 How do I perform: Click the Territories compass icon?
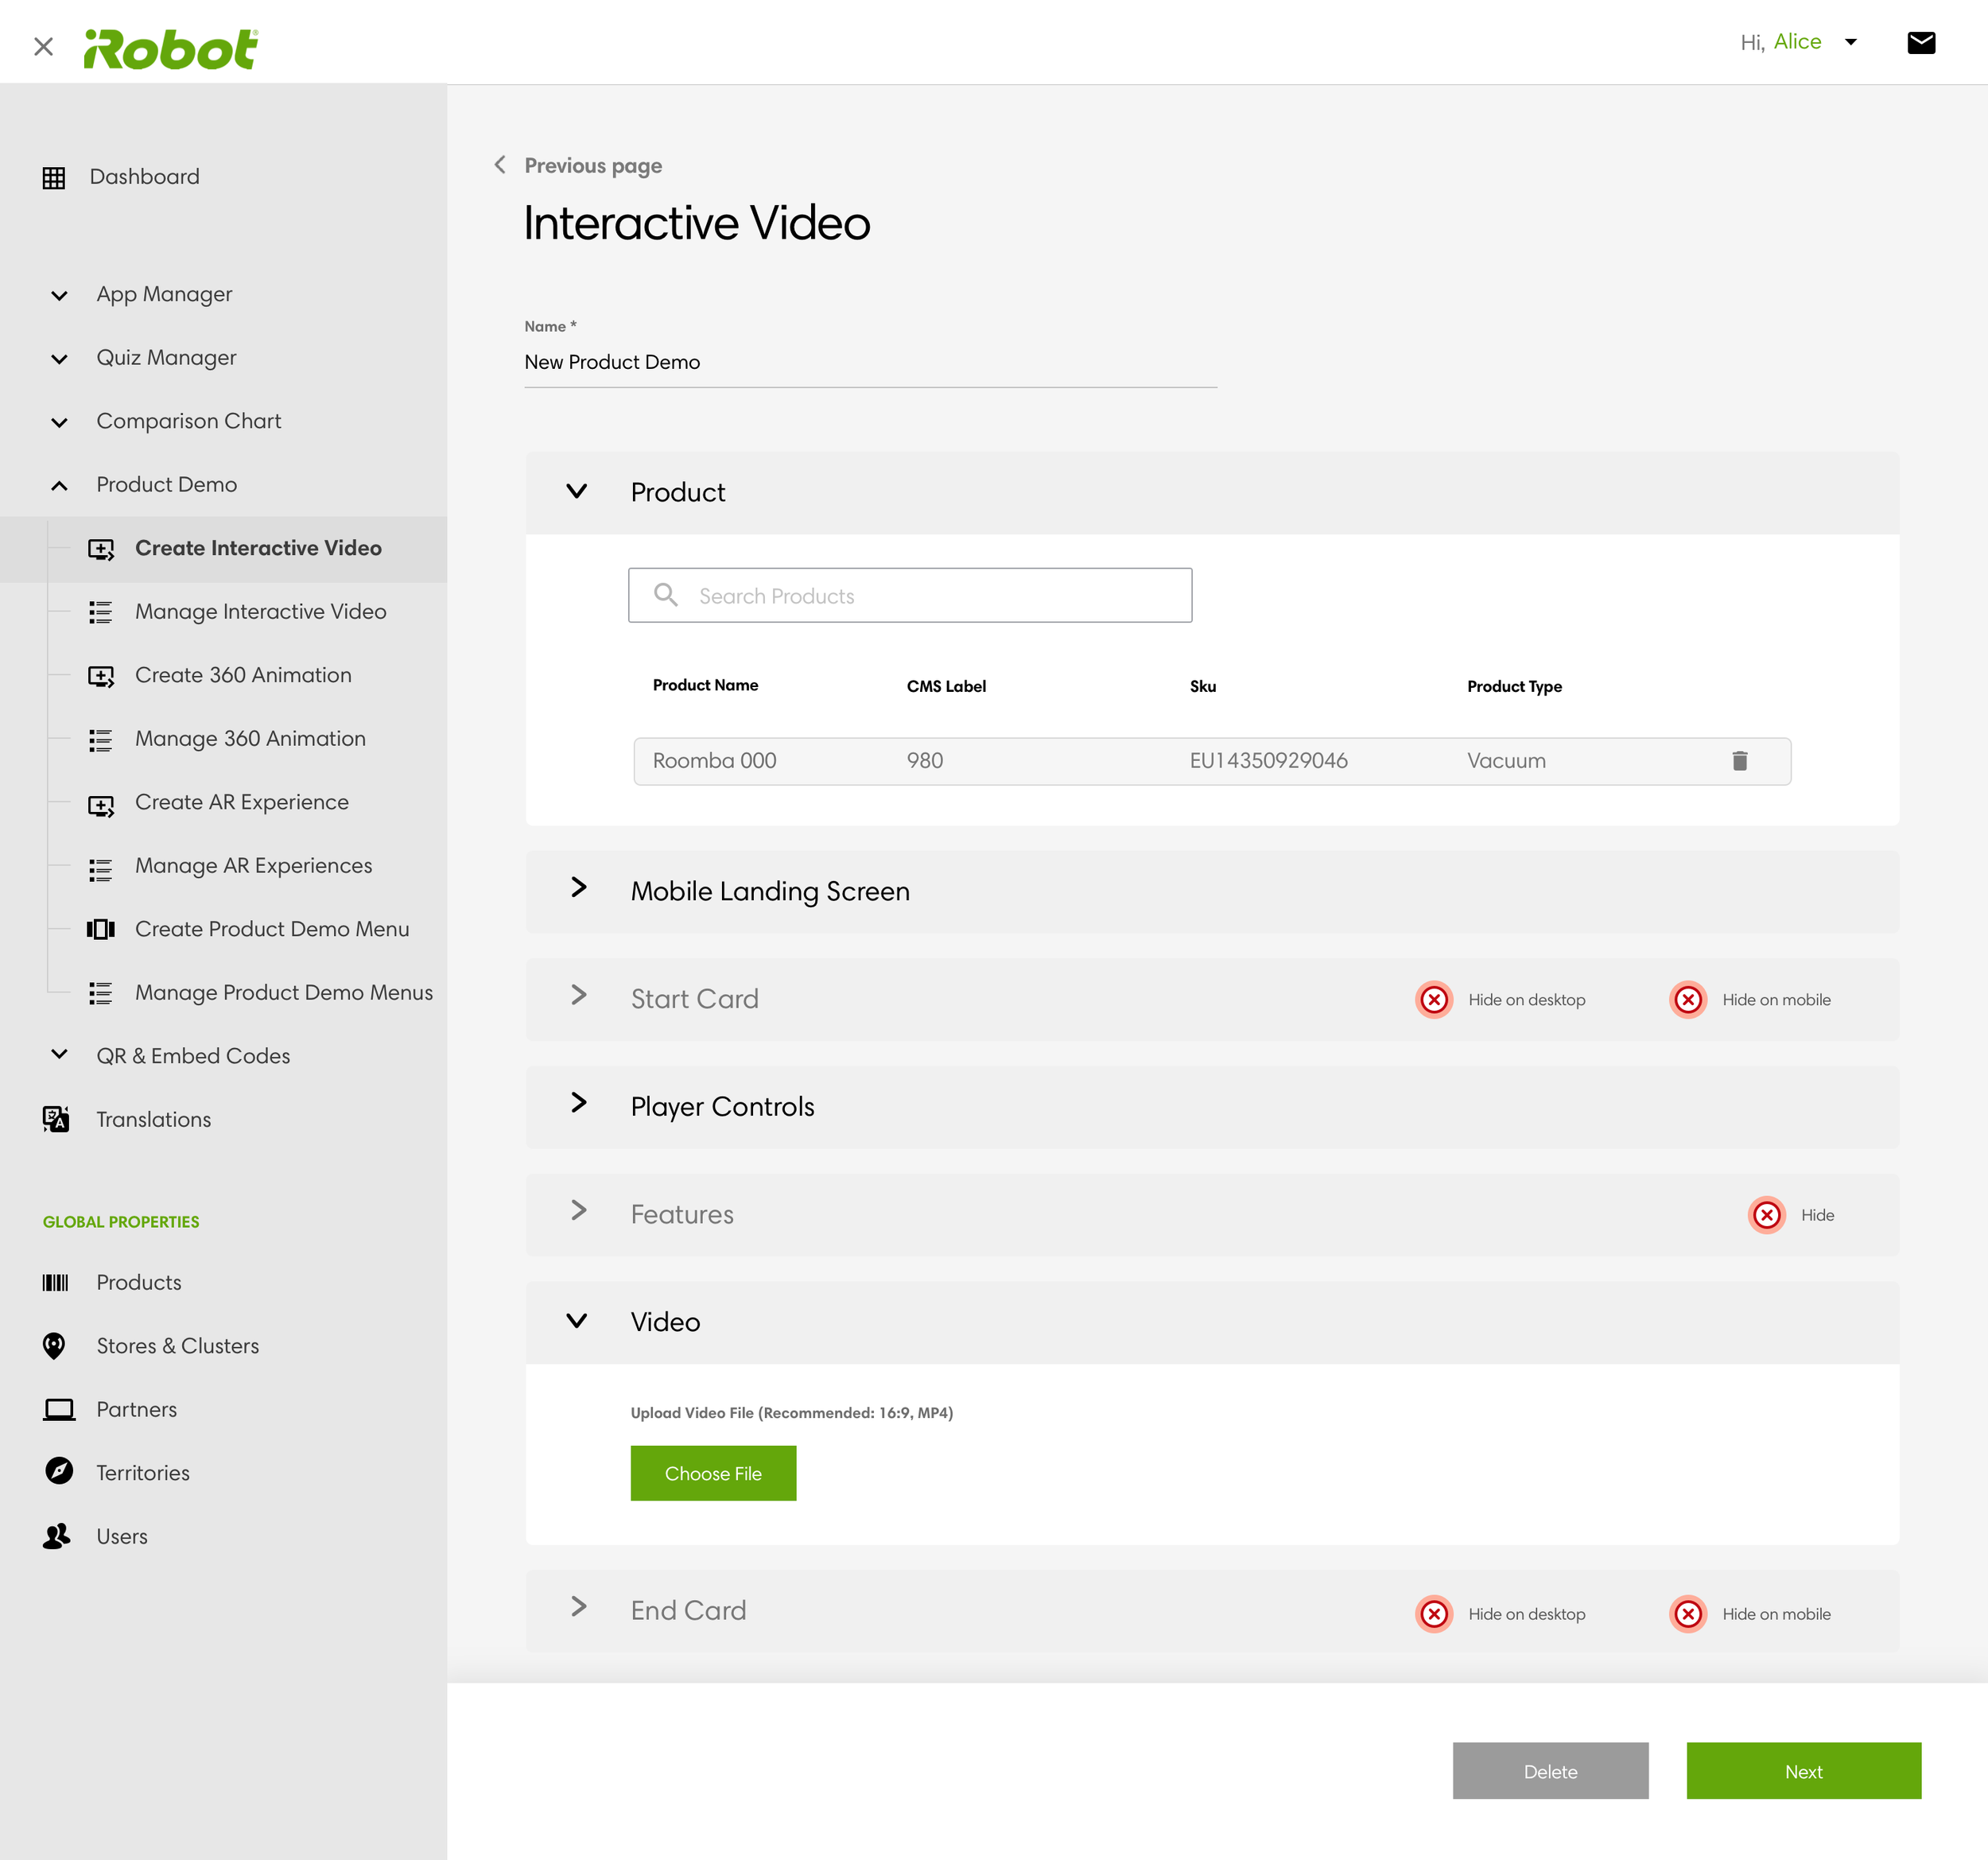click(x=59, y=1472)
